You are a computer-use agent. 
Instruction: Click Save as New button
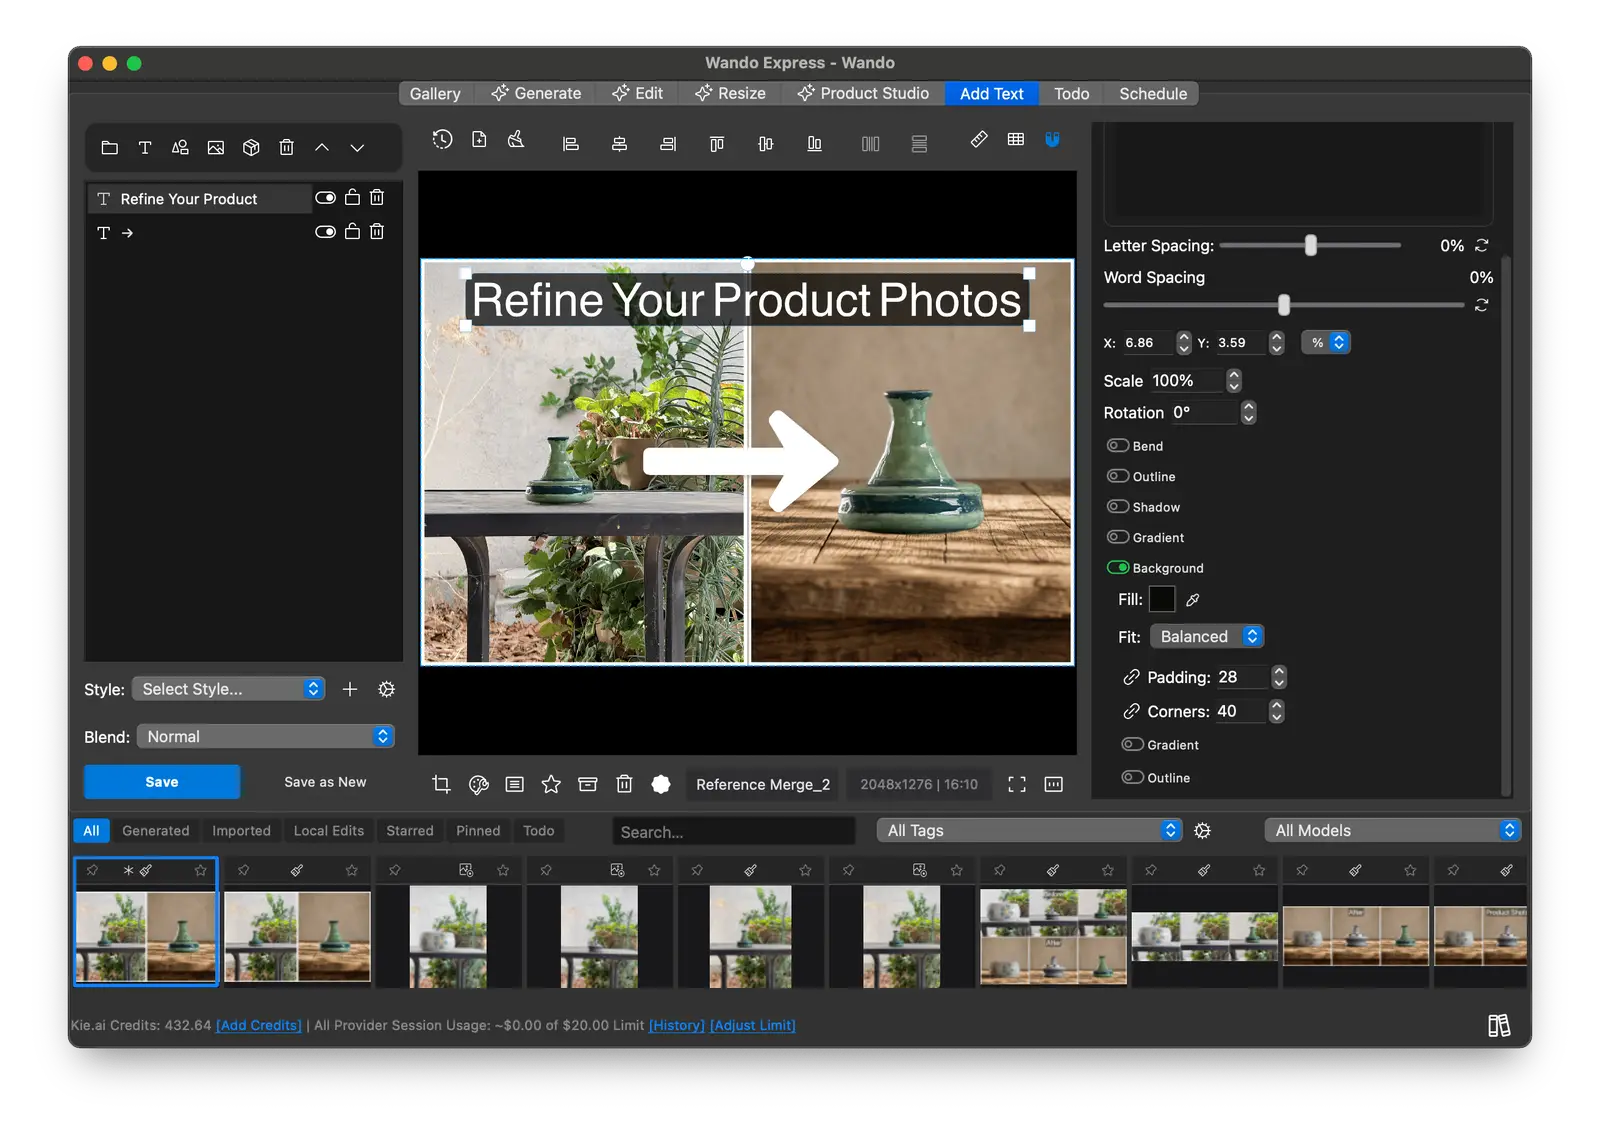(325, 782)
